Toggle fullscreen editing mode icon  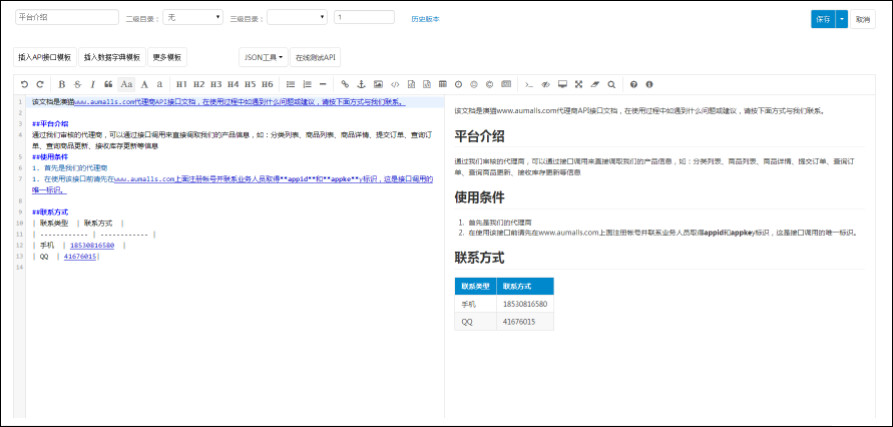coord(579,84)
